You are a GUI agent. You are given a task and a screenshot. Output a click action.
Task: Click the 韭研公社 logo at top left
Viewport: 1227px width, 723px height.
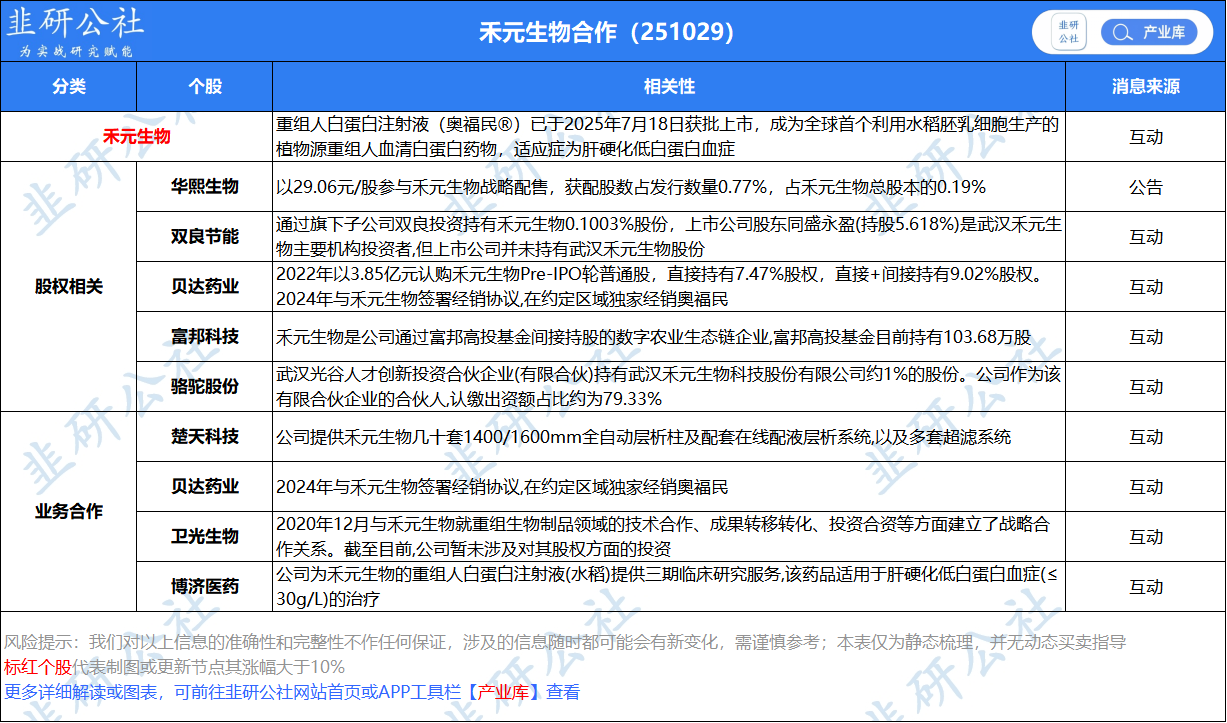point(75,30)
